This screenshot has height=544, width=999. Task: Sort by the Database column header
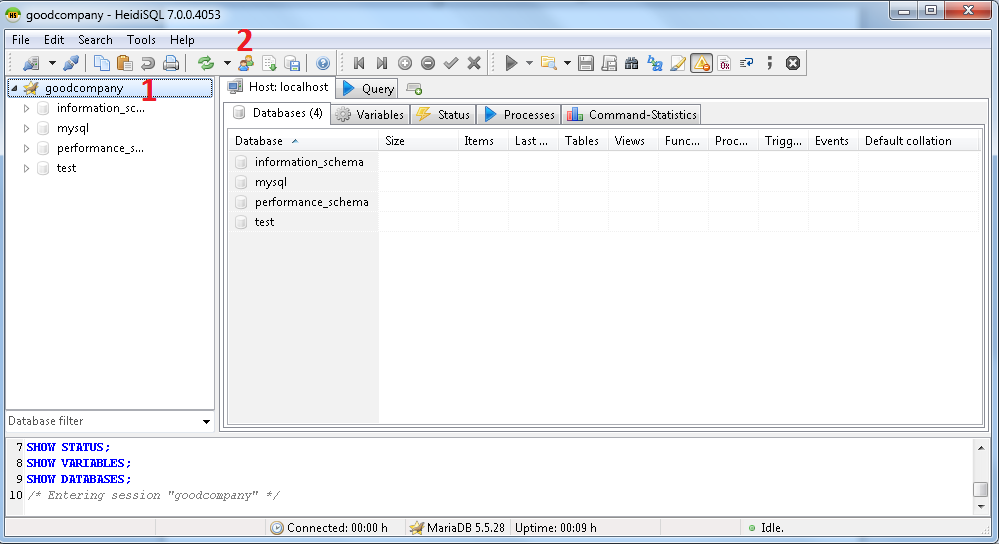[x=303, y=141]
